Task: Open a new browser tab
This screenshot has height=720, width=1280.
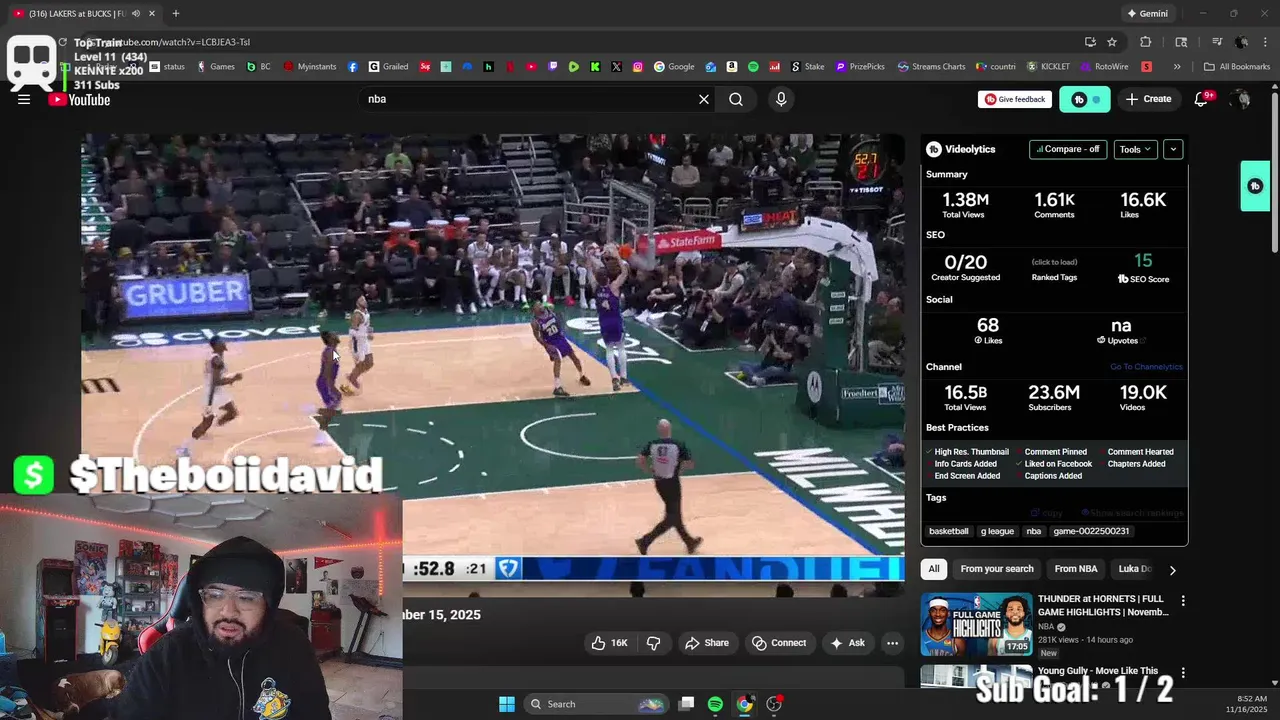Action: (x=176, y=14)
